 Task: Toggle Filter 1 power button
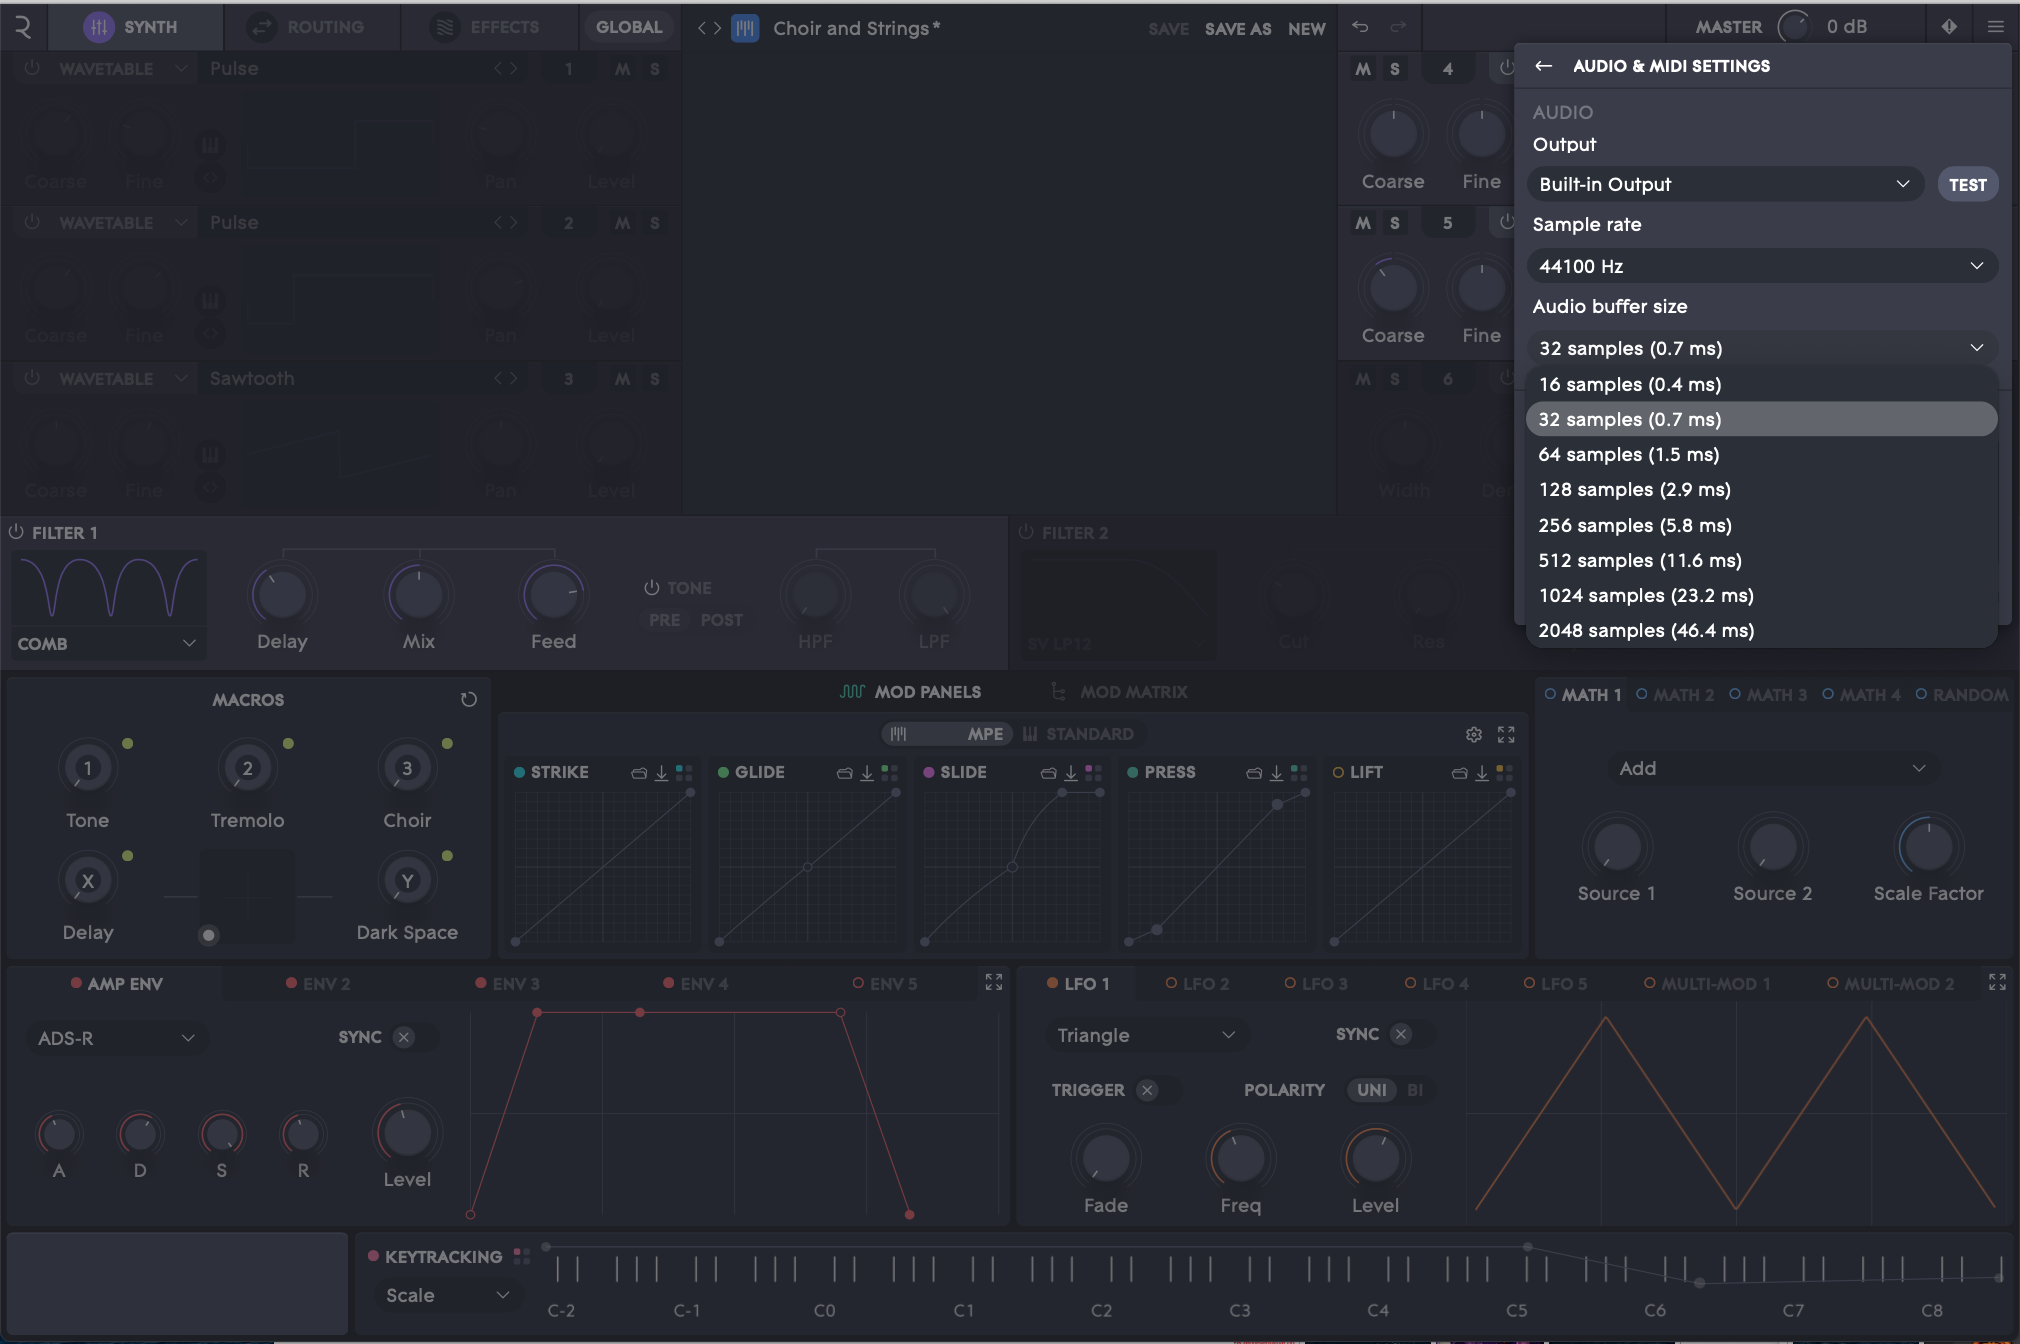pos(16,532)
